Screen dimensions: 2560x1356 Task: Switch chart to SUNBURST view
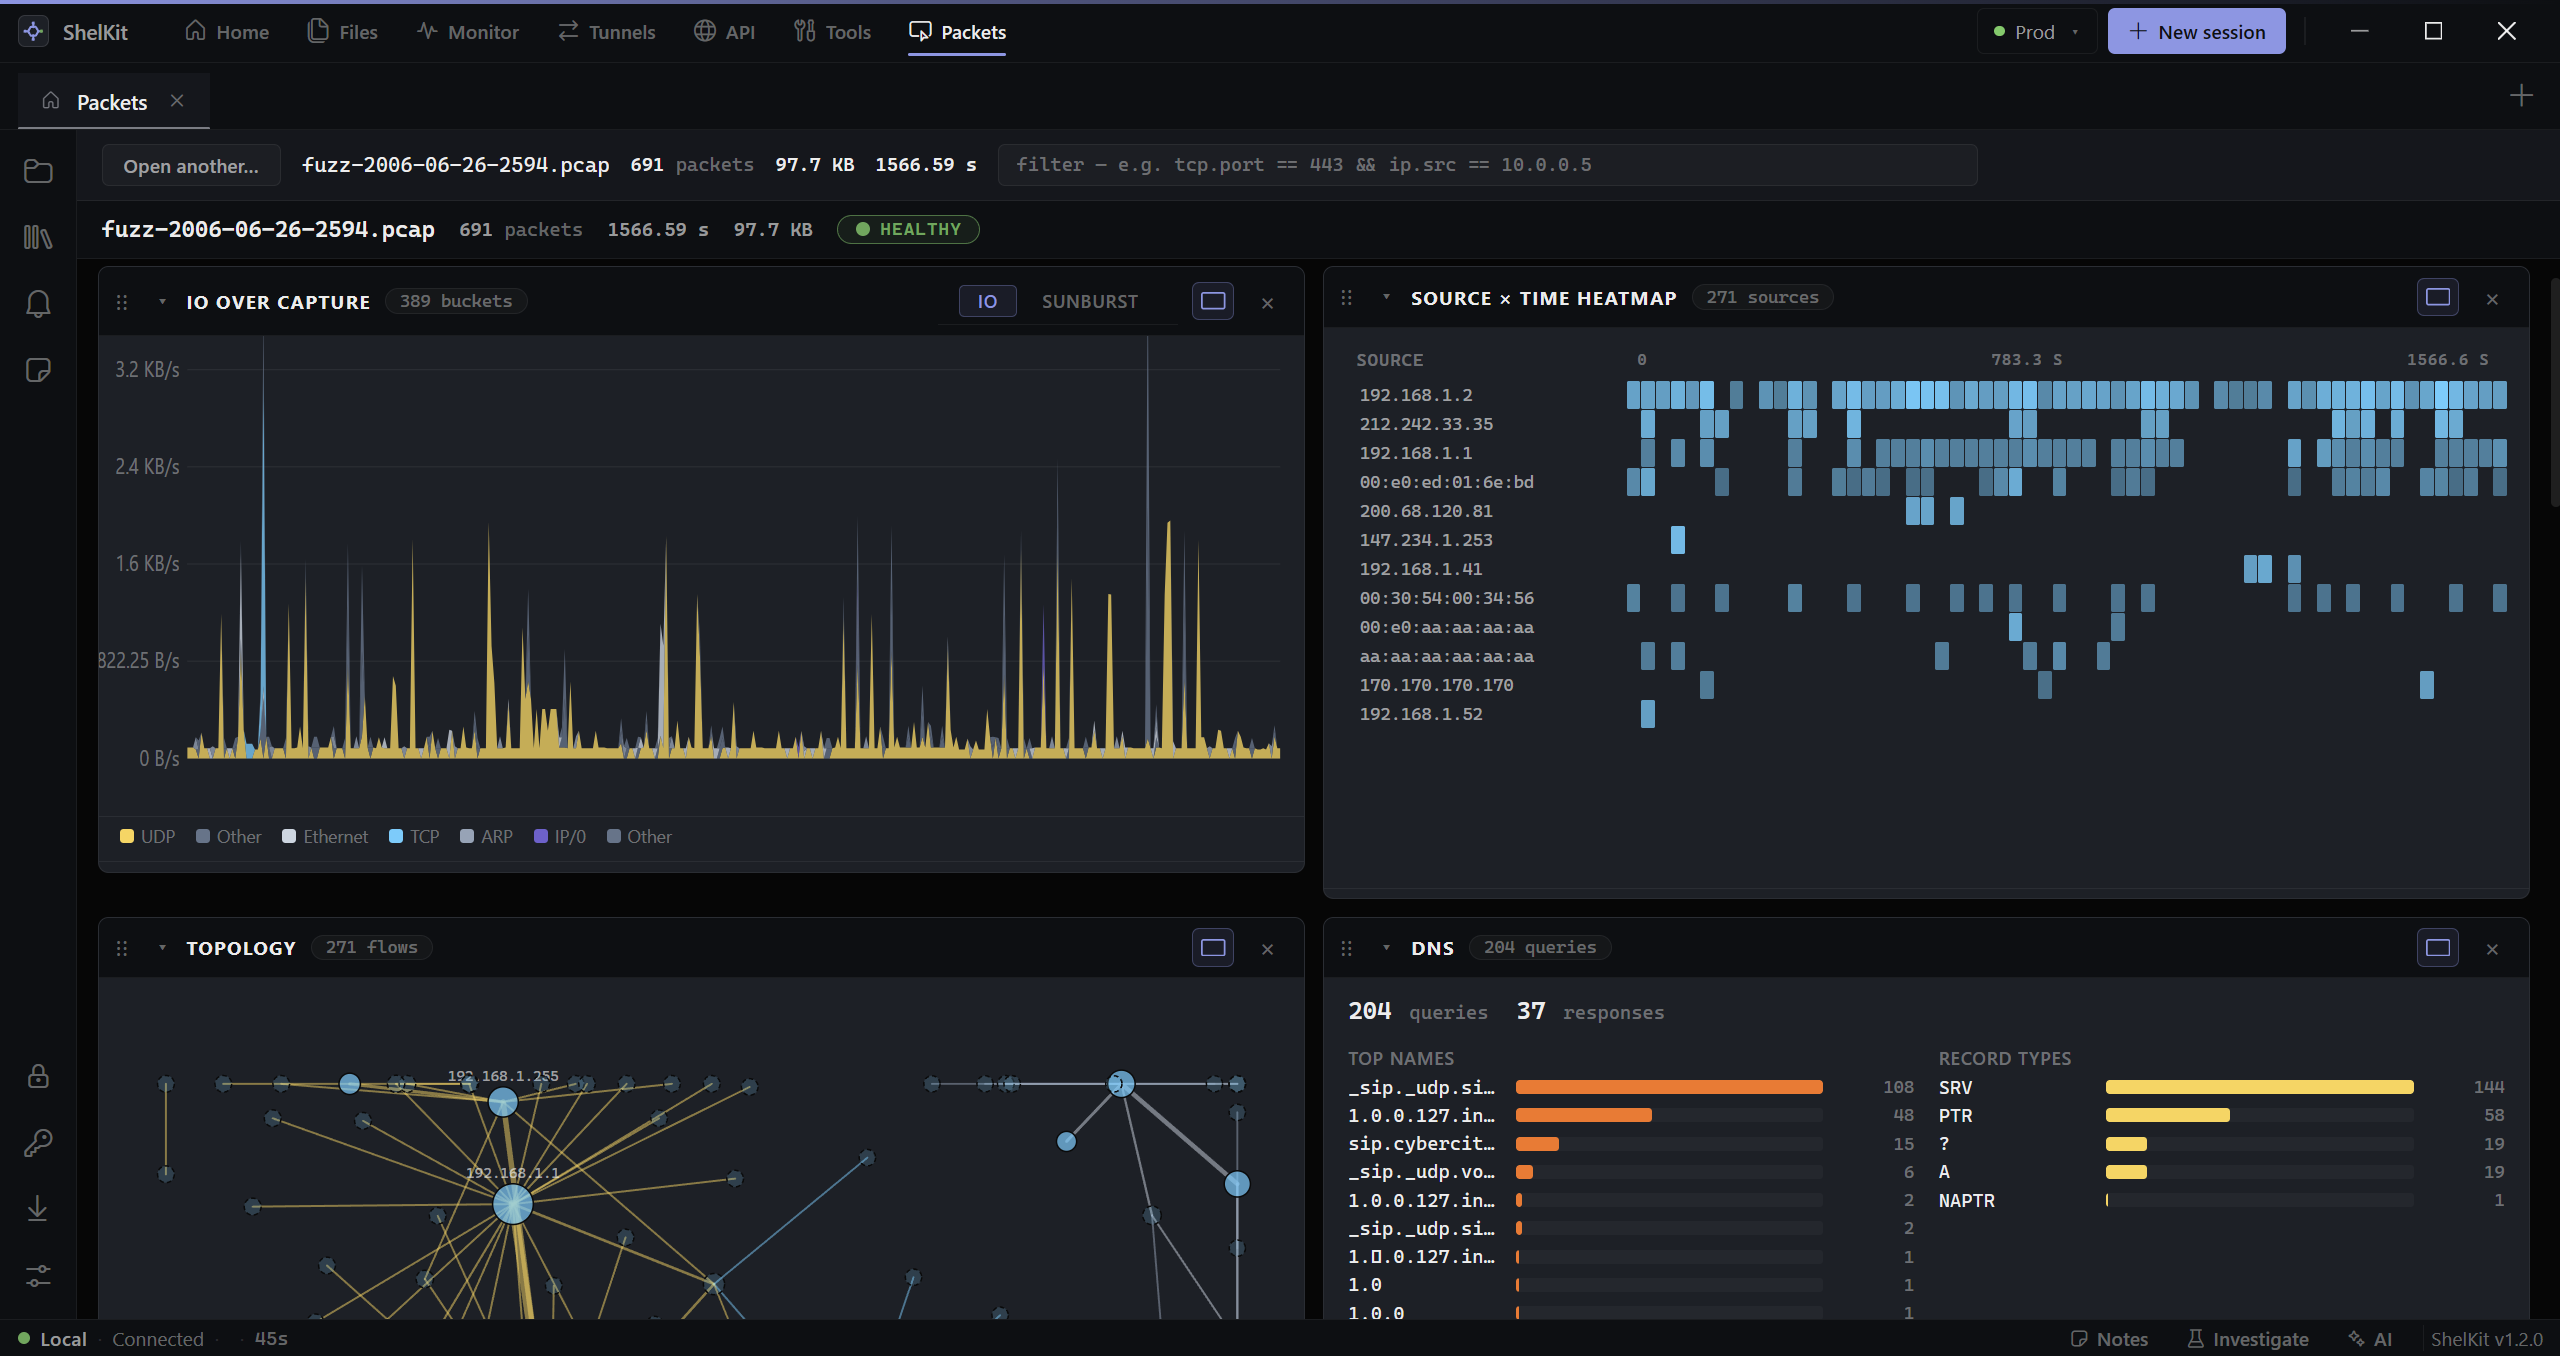click(x=1090, y=301)
